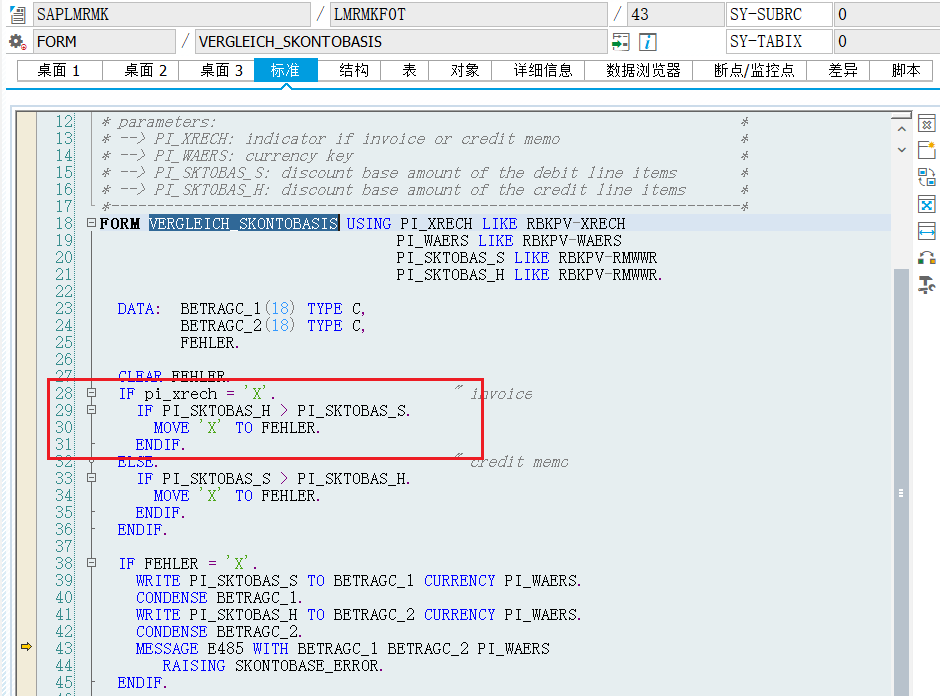The height and width of the screenshot is (696, 940).
Task: Click the tool Services headset icon
Action: tap(926, 258)
